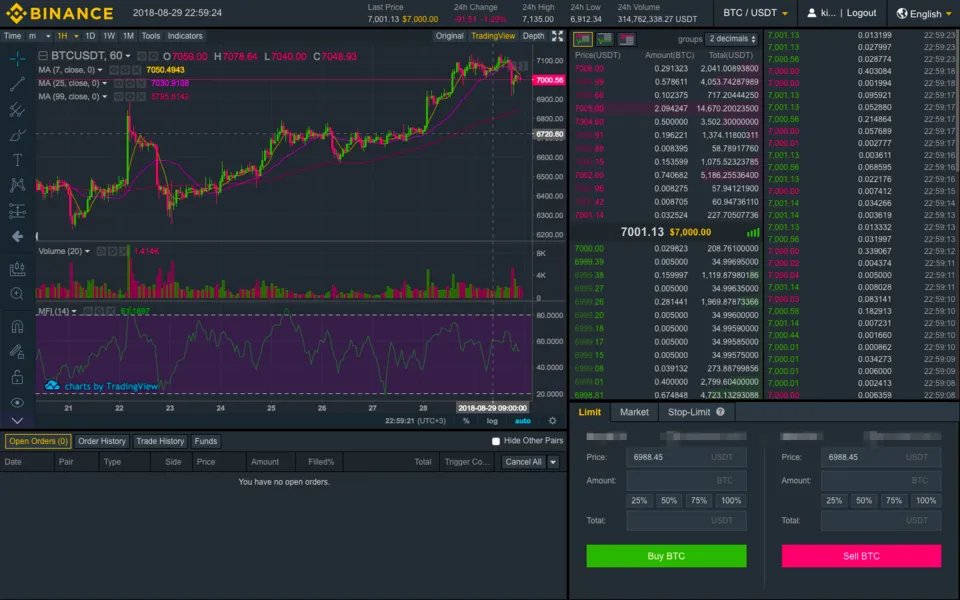Hide all drawings with eye icon

17,402
